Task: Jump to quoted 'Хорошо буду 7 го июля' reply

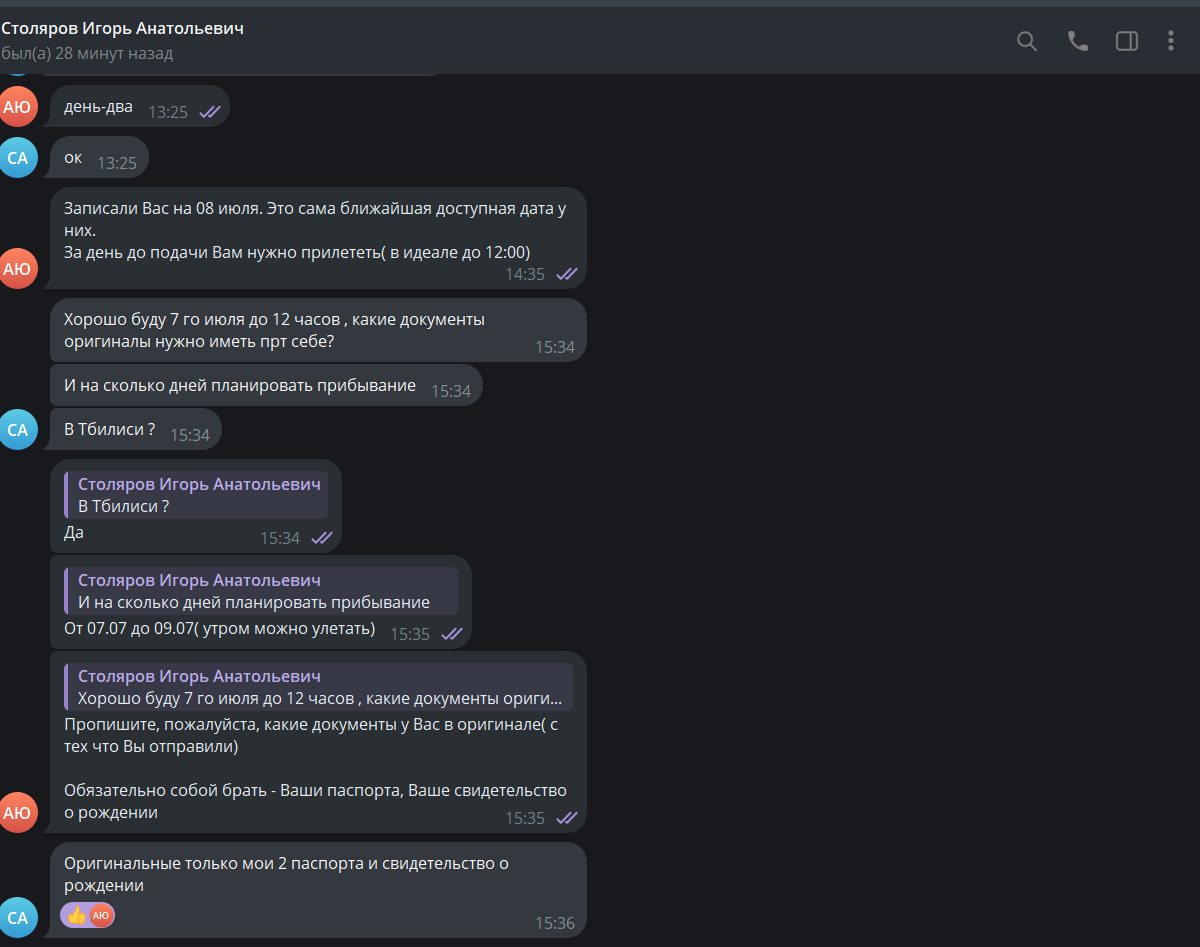Action: (x=318, y=687)
